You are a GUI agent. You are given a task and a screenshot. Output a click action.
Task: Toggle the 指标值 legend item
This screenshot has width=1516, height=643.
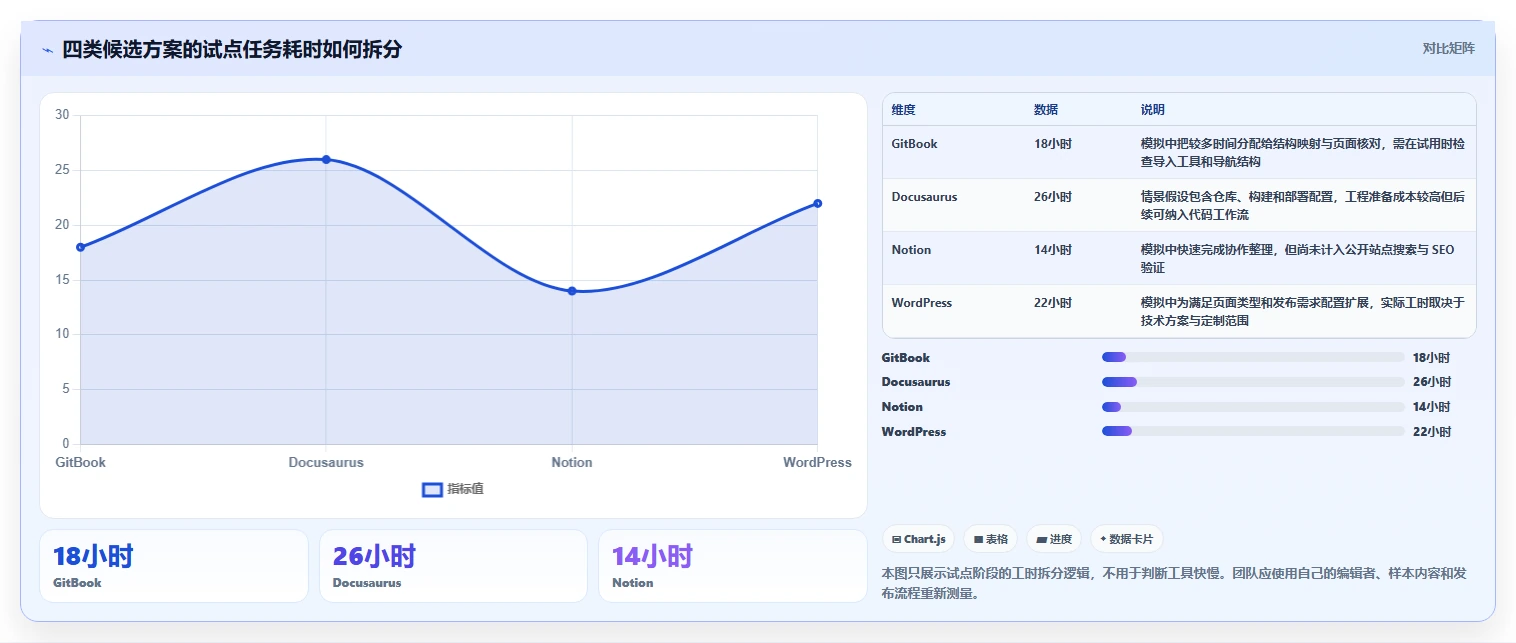[453, 489]
